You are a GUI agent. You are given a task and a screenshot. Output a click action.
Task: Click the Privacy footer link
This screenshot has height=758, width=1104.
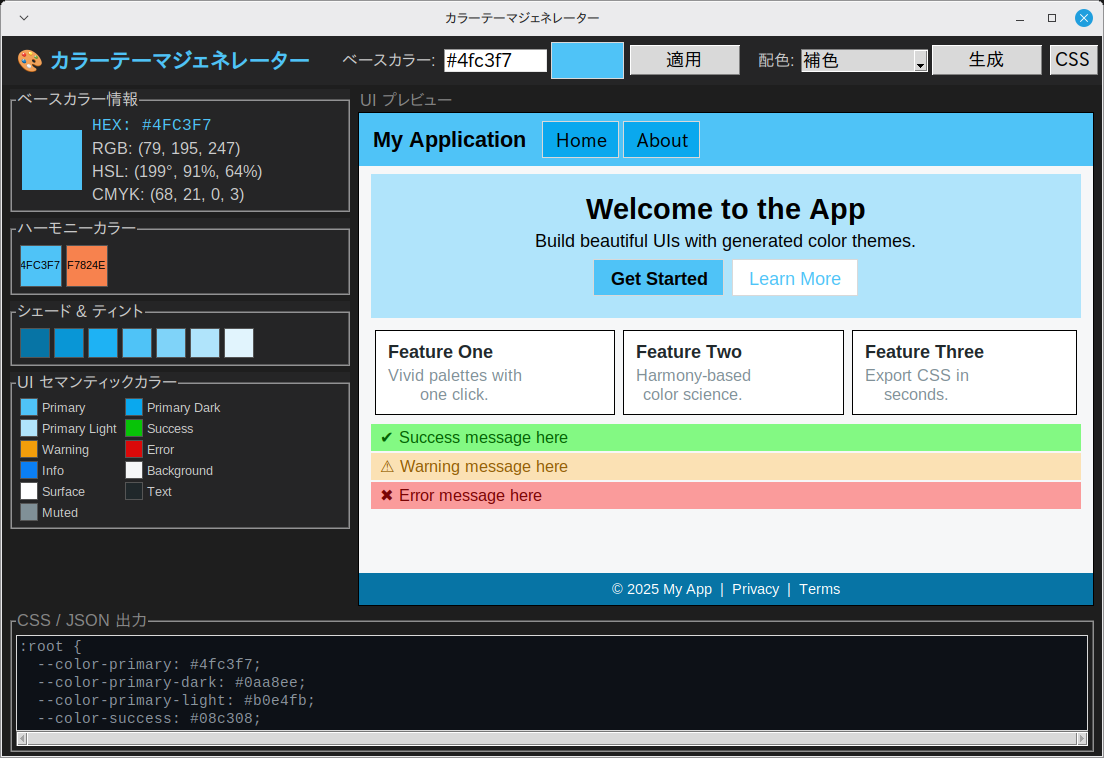pyautogui.click(x=755, y=589)
